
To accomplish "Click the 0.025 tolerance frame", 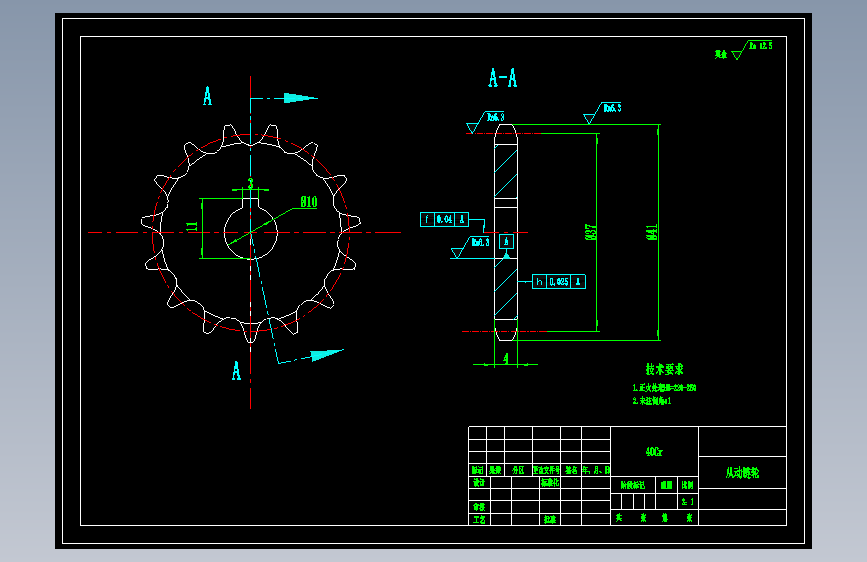I will coord(558,282).
